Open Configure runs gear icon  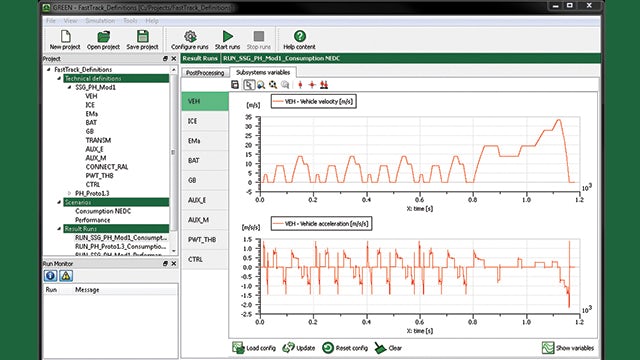190,36
